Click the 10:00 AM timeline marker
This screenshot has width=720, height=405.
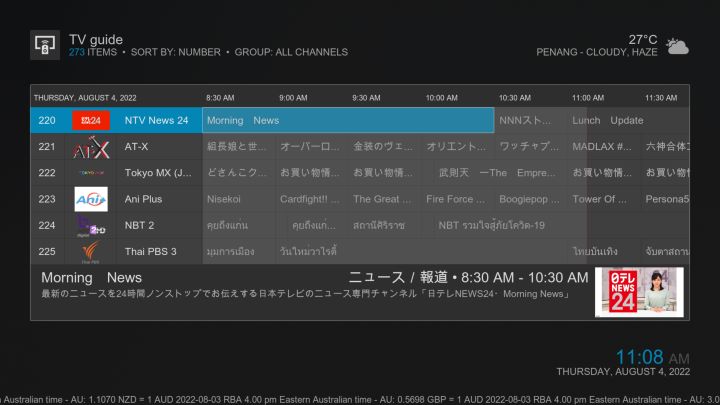click(441, 98)
